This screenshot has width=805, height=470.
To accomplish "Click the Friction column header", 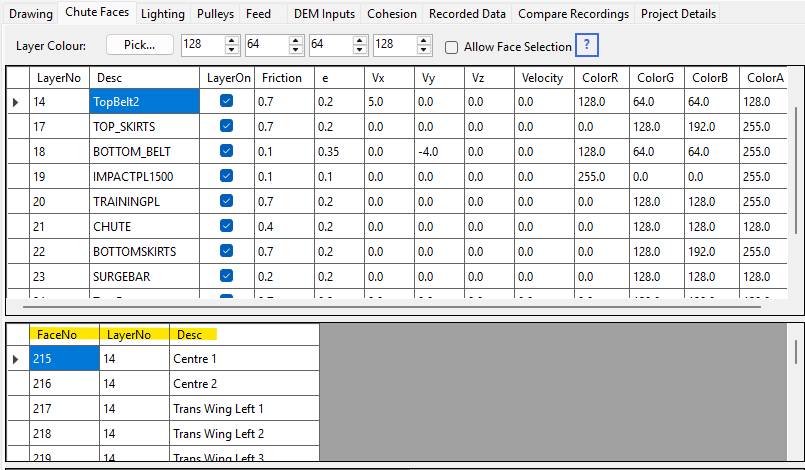I will pos(284,78).
